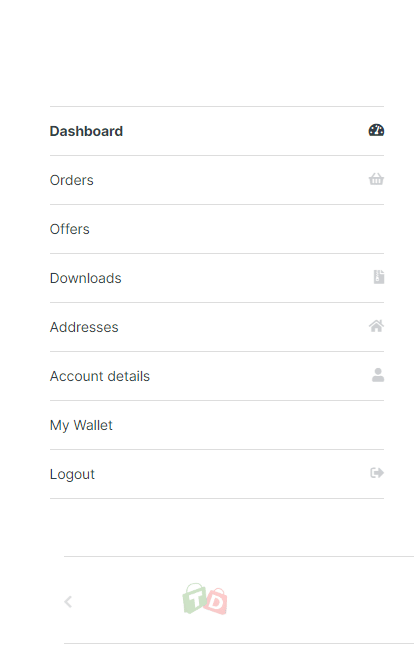Open the Dashboard menu item
The image size is (414, 647).
click(217, 131)
